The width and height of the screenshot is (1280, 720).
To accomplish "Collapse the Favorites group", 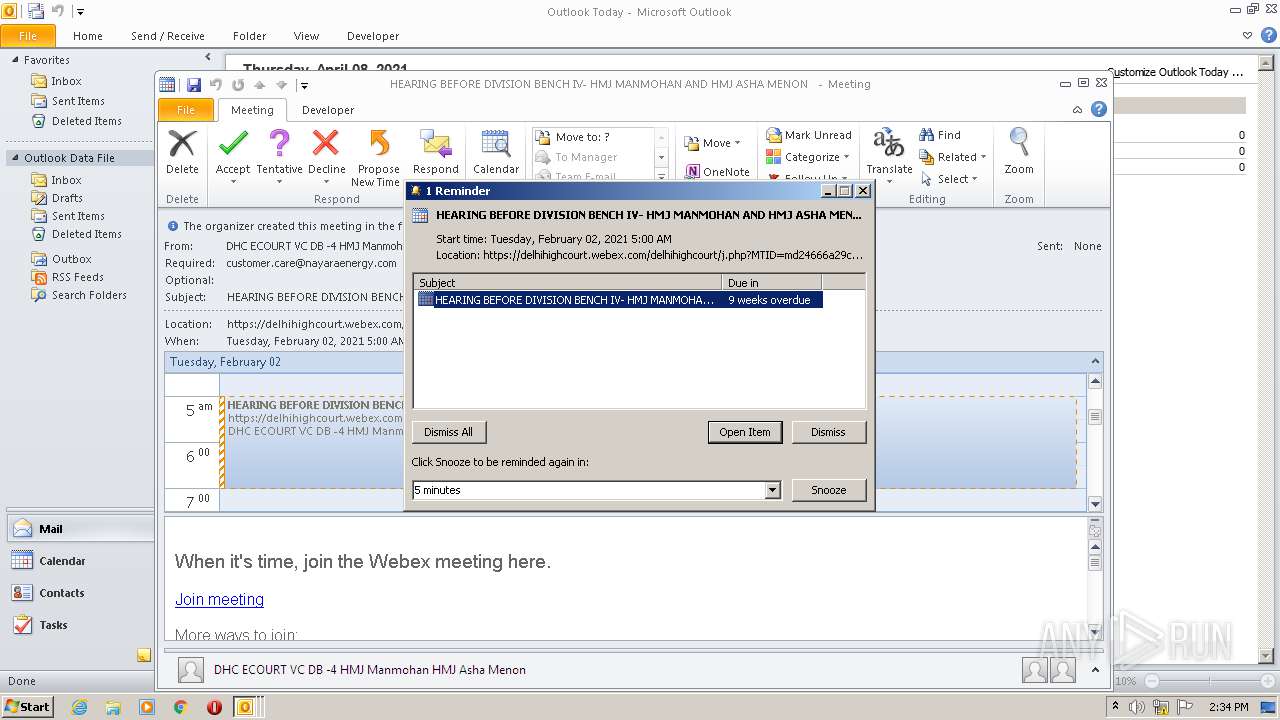I will [x=15, y=60].
